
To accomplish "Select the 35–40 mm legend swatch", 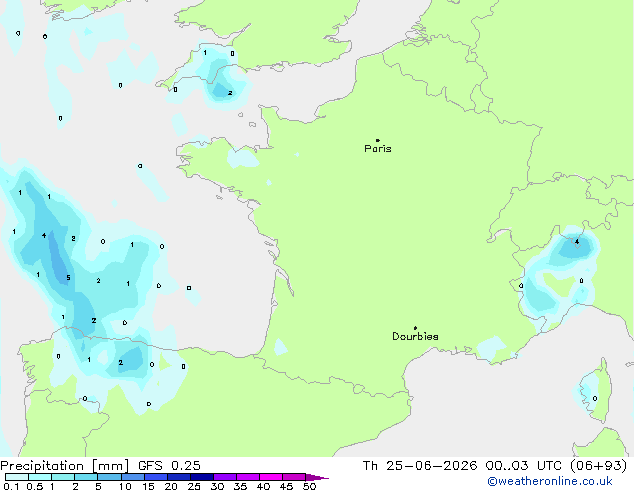I will (247, 477).
